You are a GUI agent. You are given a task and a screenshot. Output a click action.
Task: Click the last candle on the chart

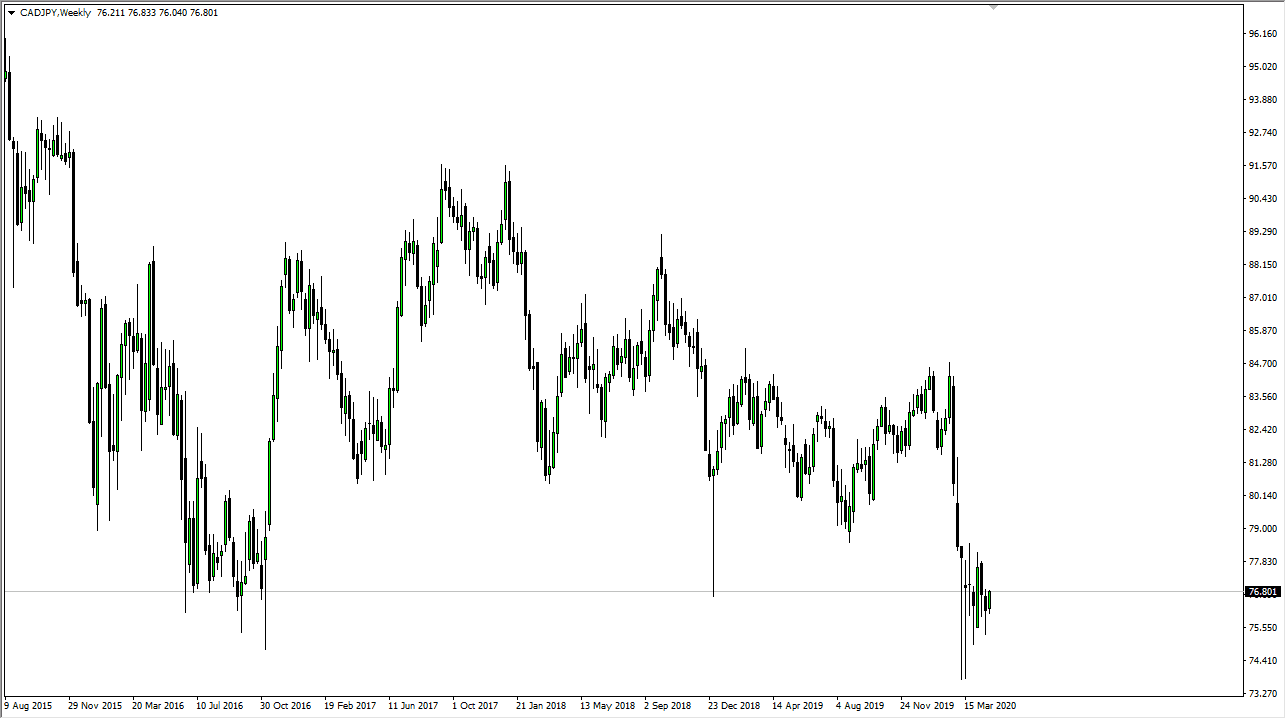(989, 600)
